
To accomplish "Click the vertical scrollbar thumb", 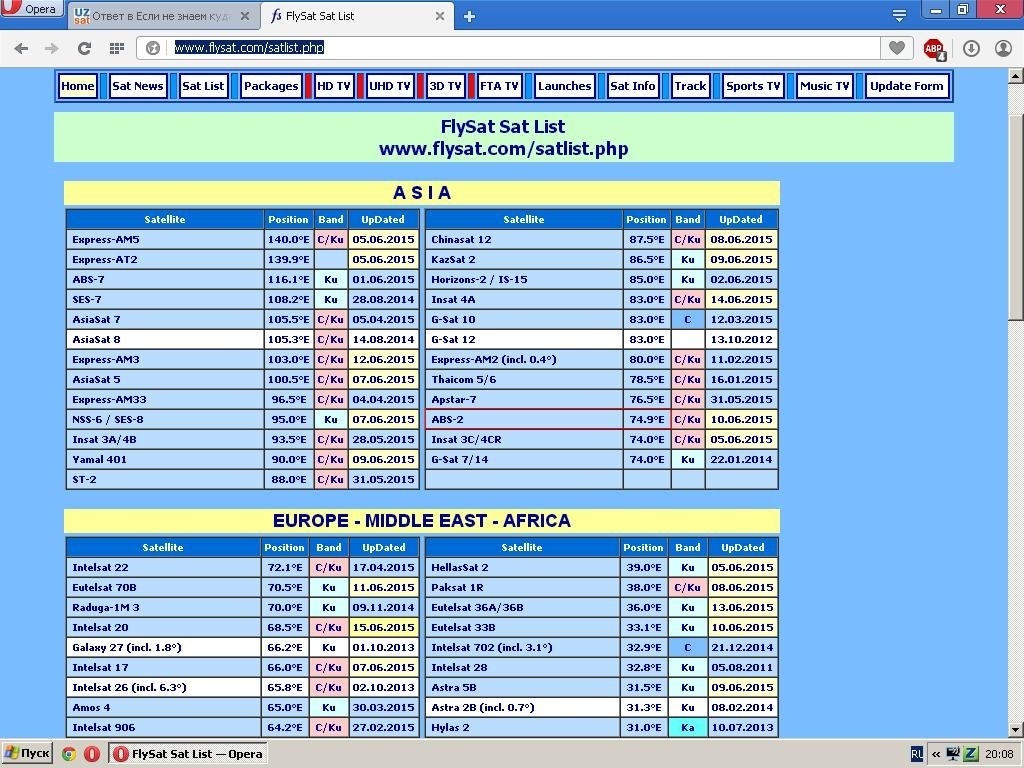I will pos(1016,216).
